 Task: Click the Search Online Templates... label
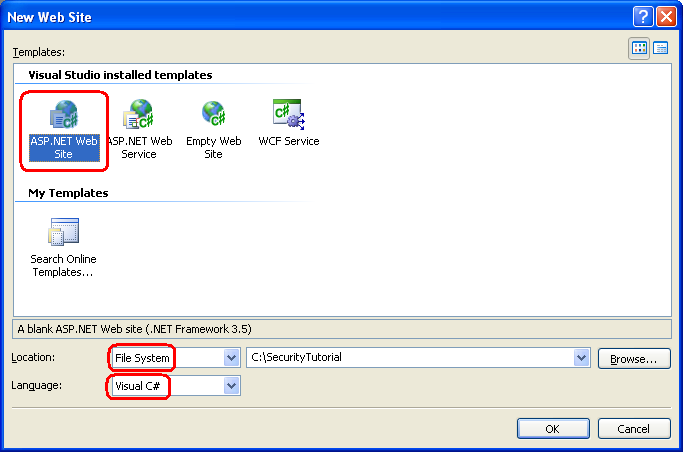click(64, 266)
